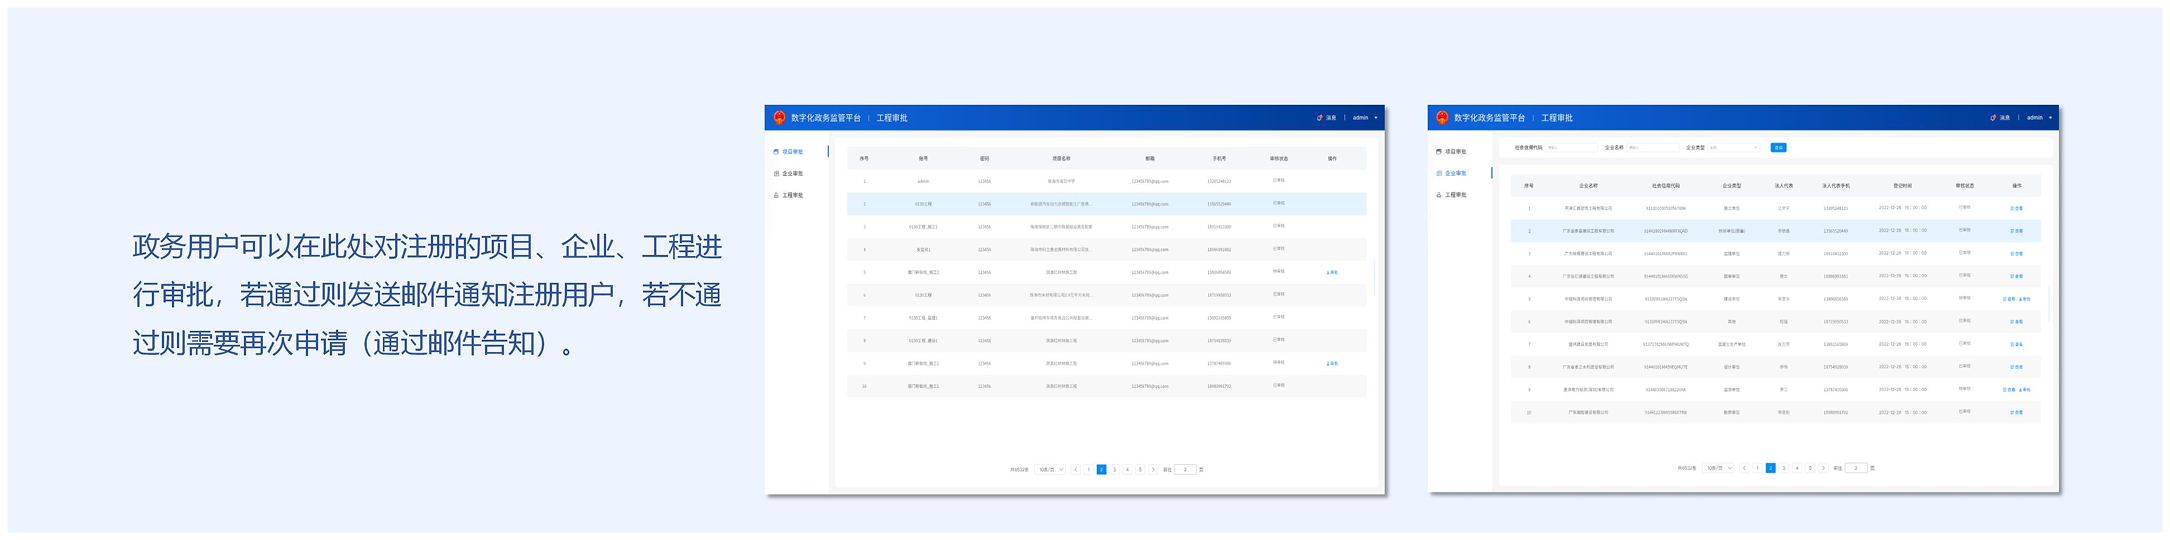This screenshot has height=540, width=2170.
Task: Expand the admin menu in right window
Action: coord(2038,118)
